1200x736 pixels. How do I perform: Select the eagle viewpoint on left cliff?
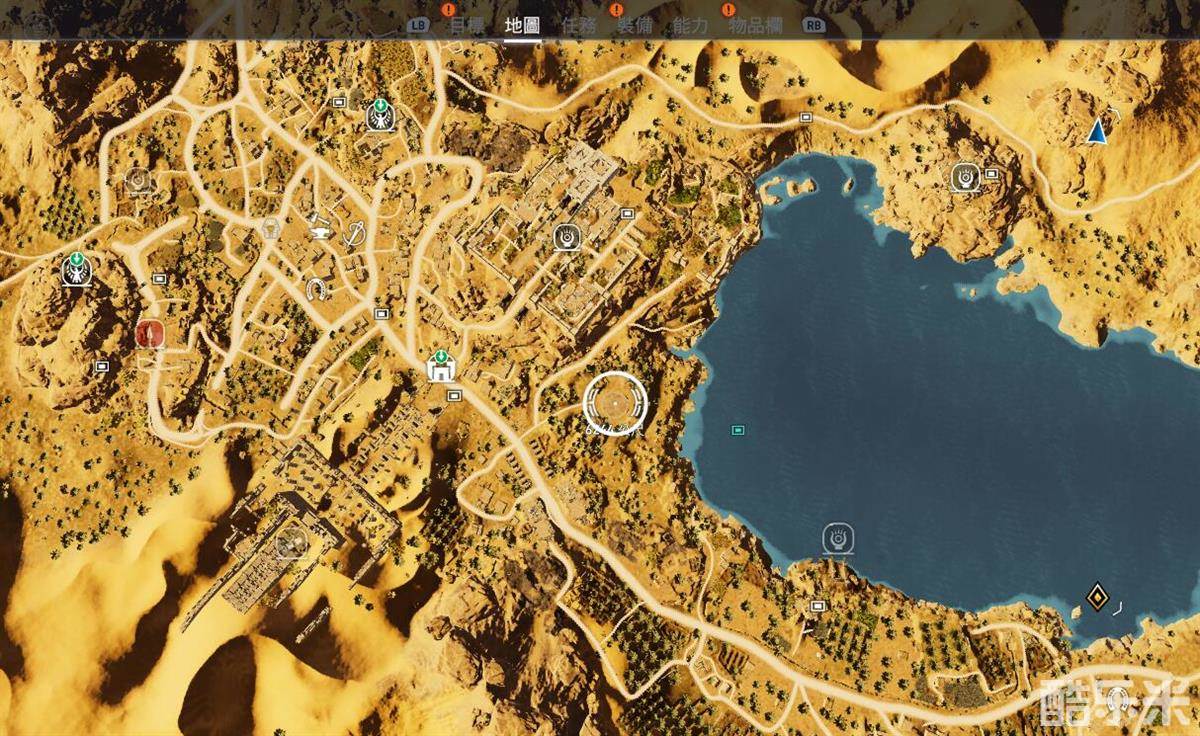pyautogui.click(x=75, y=268)
